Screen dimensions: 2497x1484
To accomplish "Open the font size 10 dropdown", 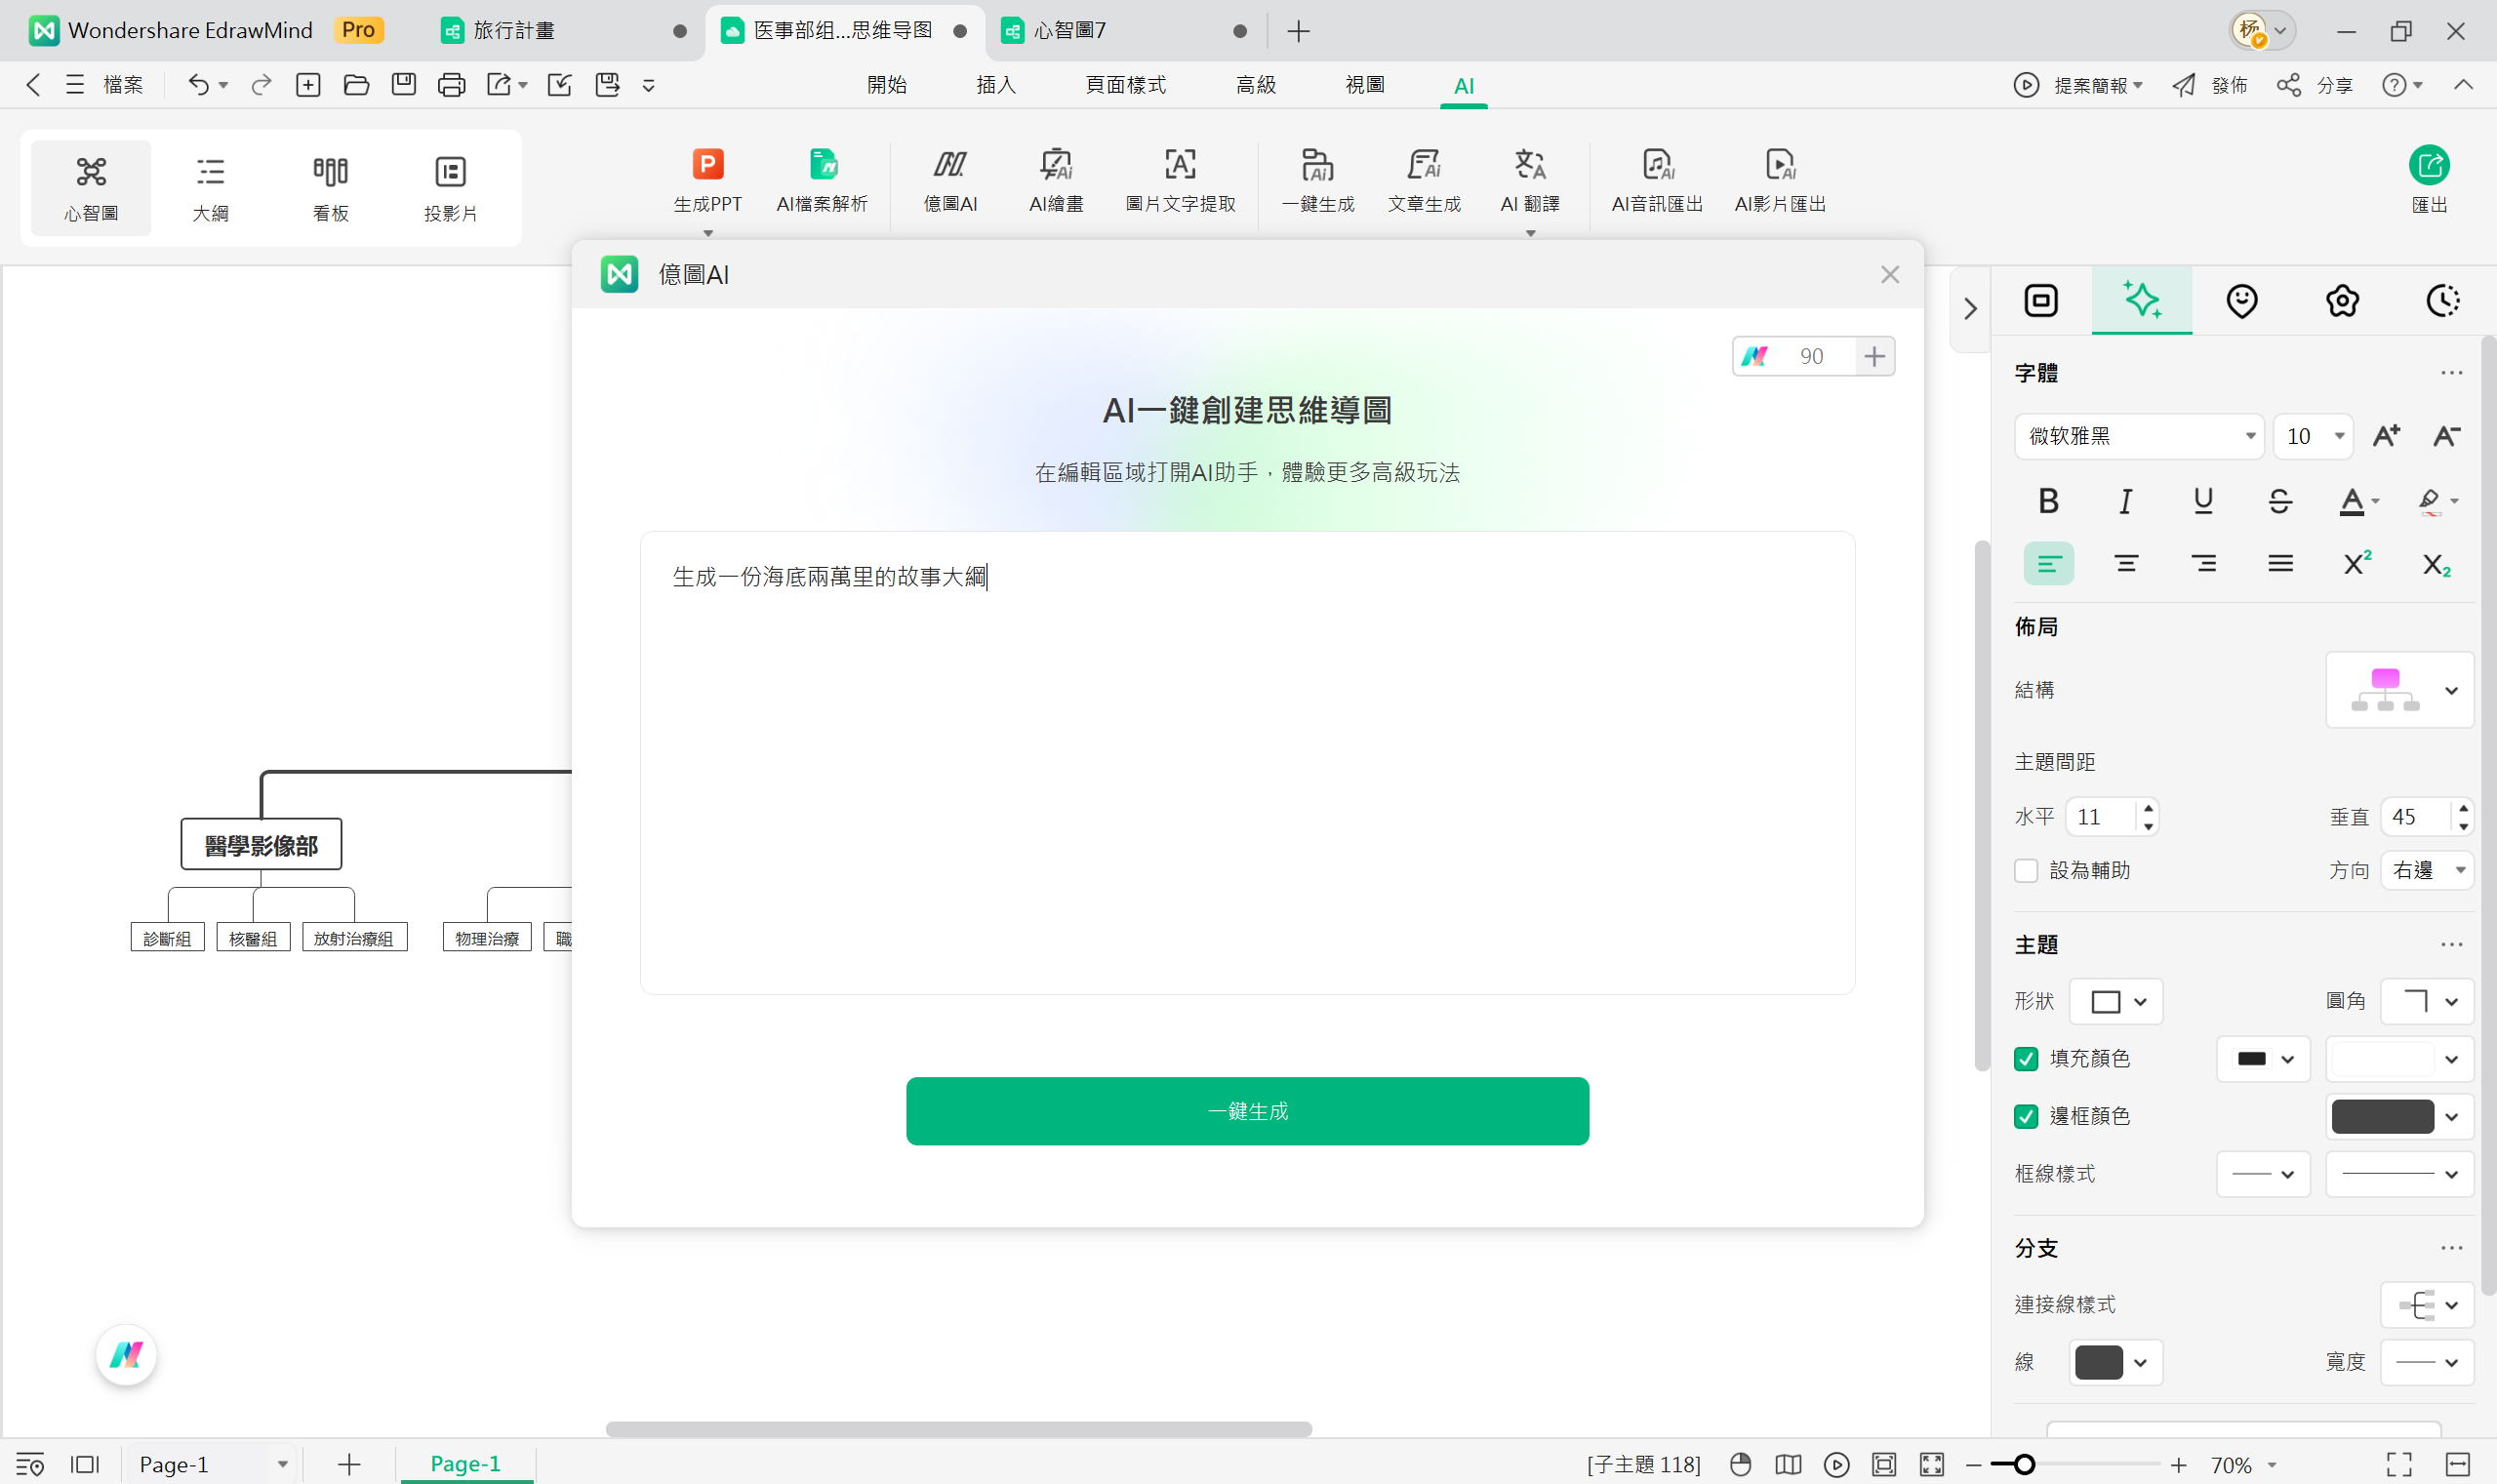I will point(2313,436).
